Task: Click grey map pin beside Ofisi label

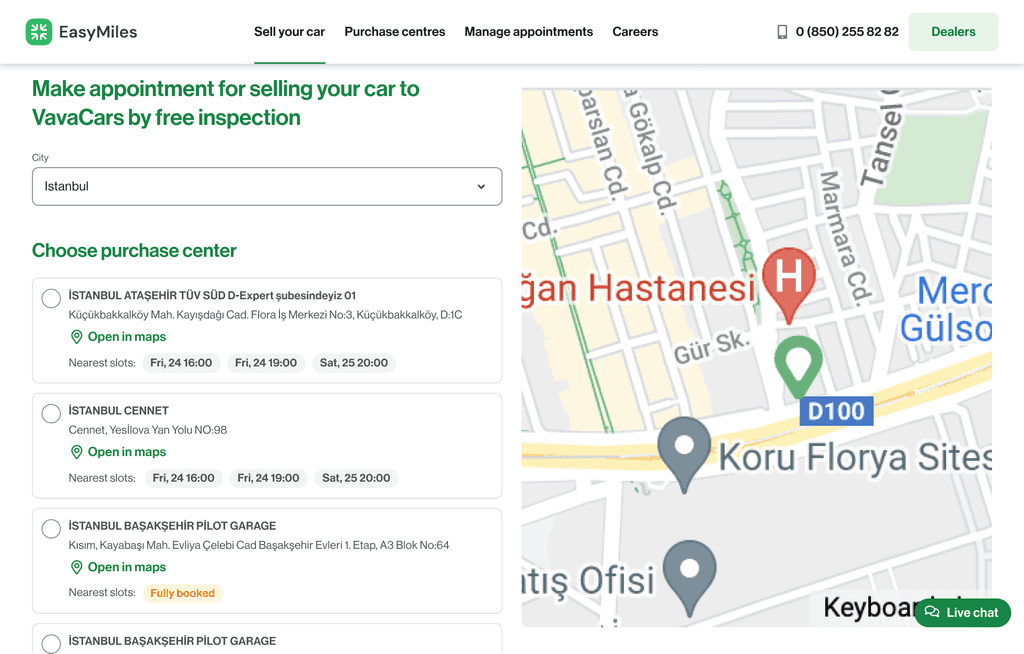Action: 690,578
